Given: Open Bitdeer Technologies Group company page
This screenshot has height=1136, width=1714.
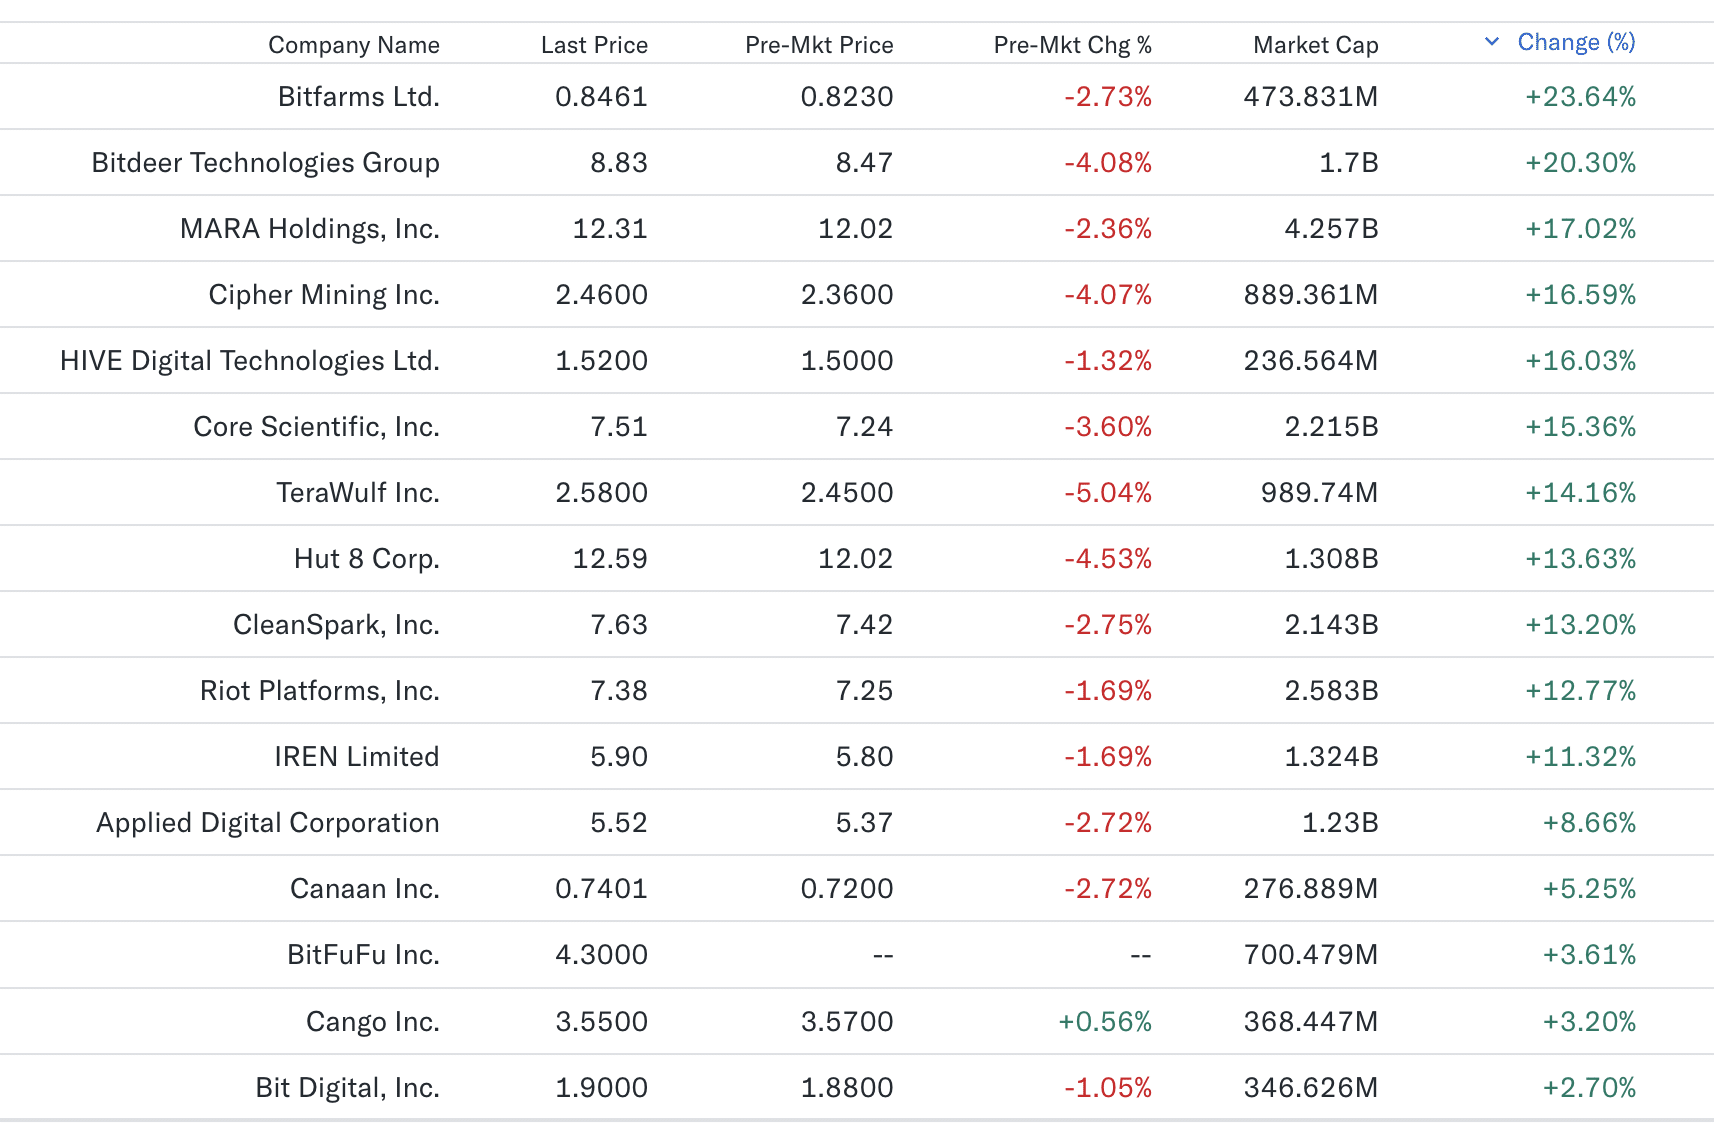Looking at the screenshot, I should click(266, 163).
